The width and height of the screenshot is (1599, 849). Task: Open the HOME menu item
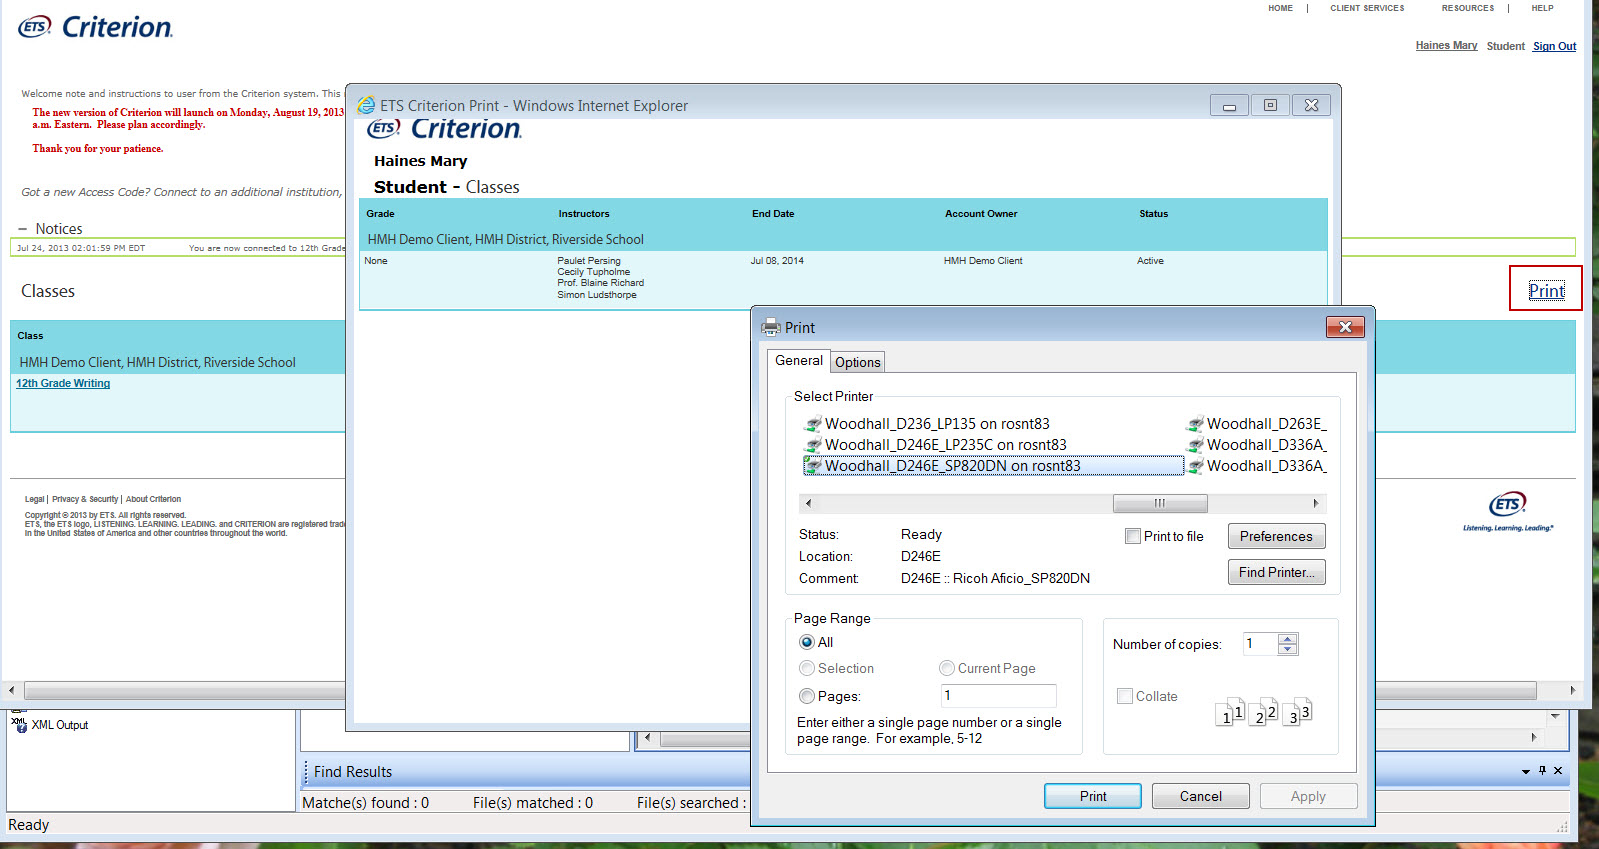[x=1280, y=8]
